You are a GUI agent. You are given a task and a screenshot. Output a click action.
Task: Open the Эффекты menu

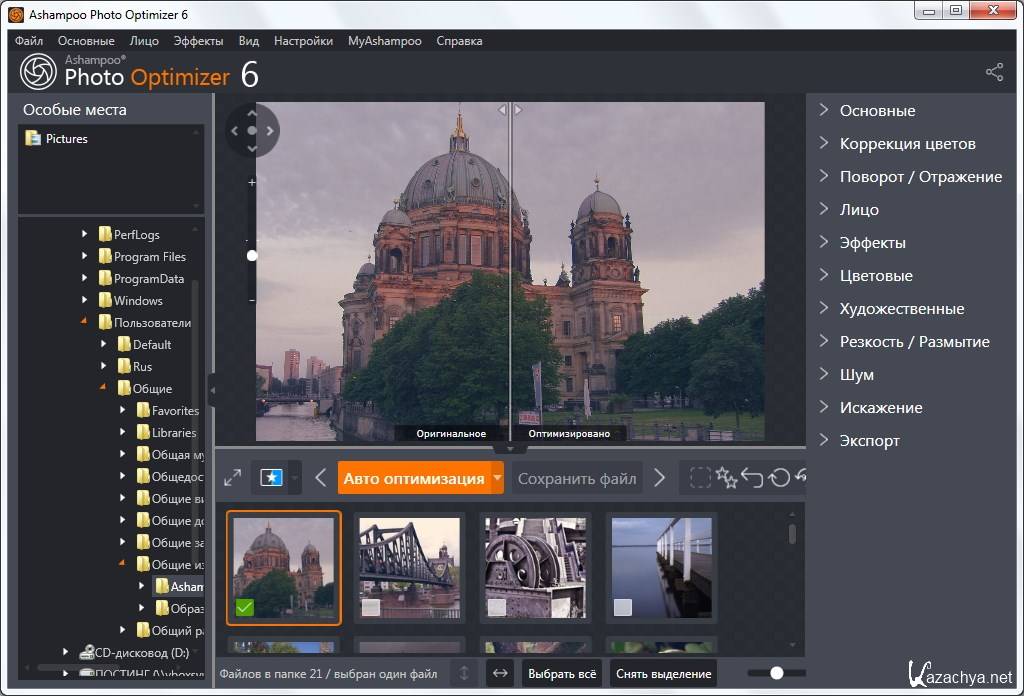(198, 41)
